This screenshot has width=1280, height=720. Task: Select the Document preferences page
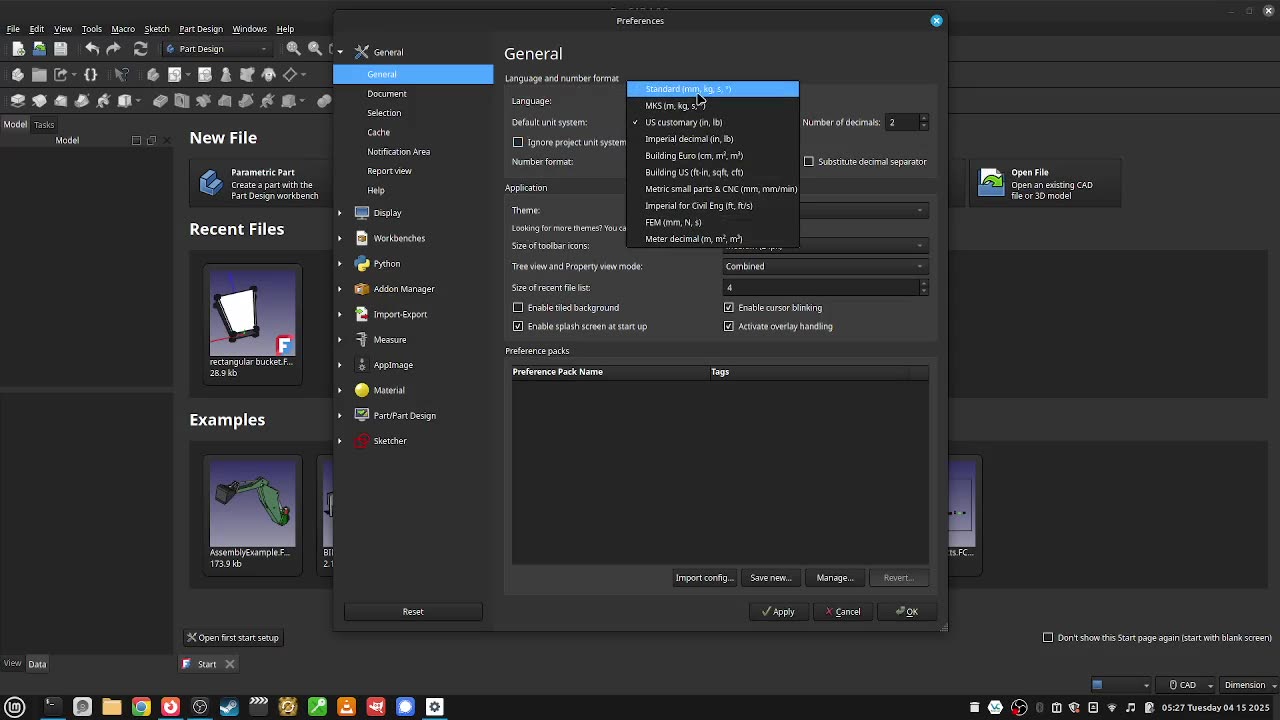coord(386,94)
